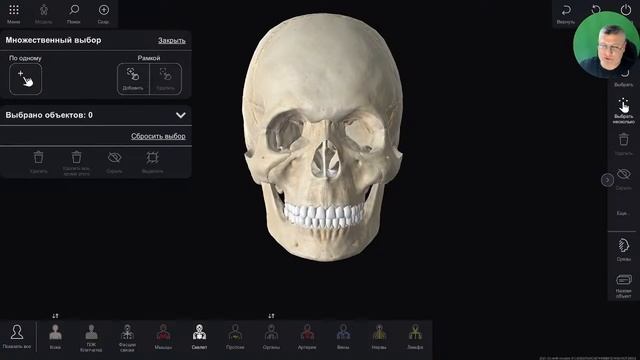This screenshot has height=360, width=640.
Task: Show all layers with 'Показать все'
Action: click(17, 337)
